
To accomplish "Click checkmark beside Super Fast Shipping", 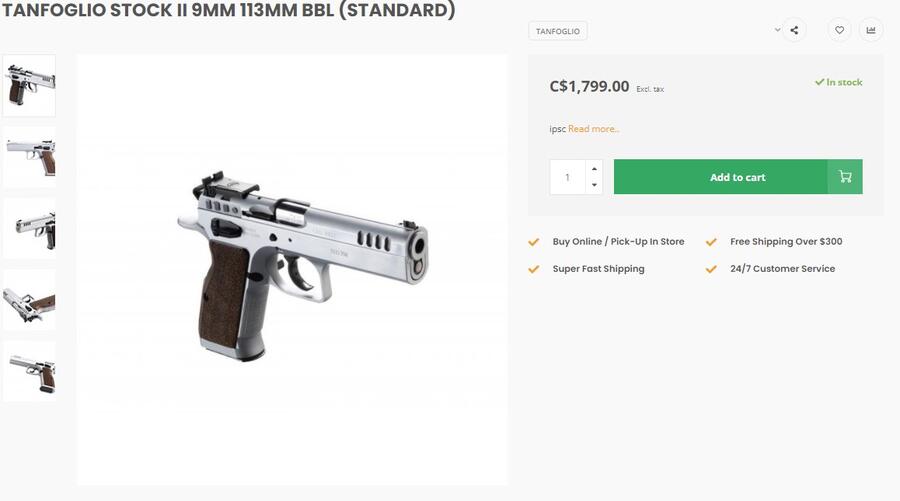I will pyautogui.click(x=534, y=269).
